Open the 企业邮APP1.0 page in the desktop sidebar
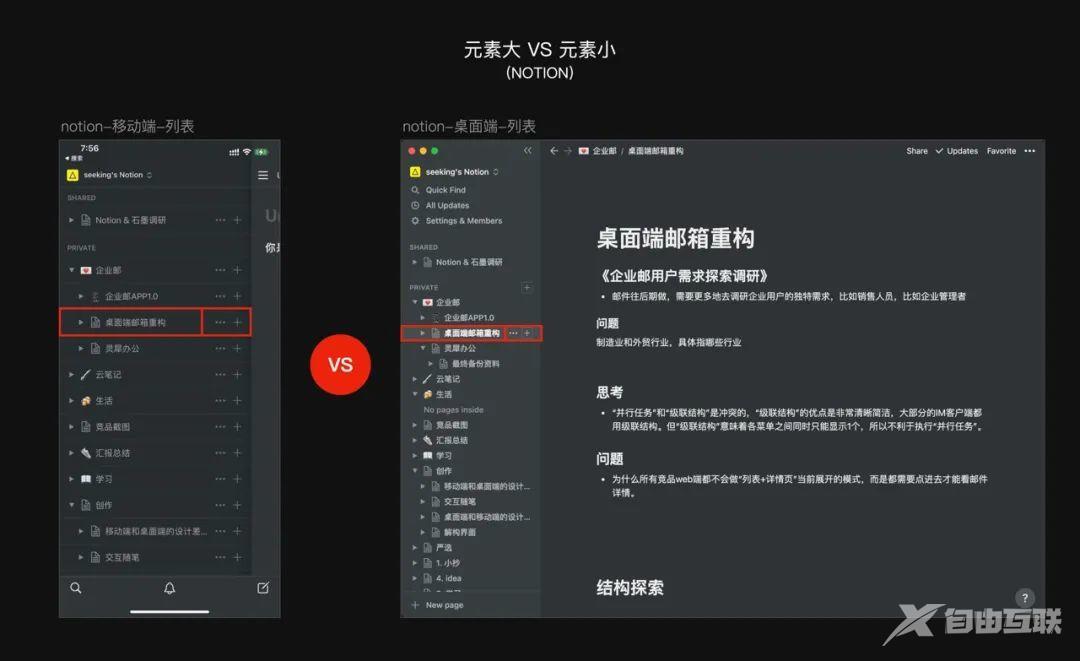 (468, 317)
